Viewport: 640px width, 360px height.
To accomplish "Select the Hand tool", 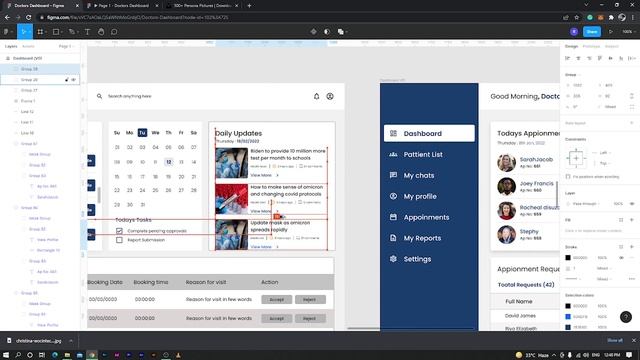I will click(101, 31).
